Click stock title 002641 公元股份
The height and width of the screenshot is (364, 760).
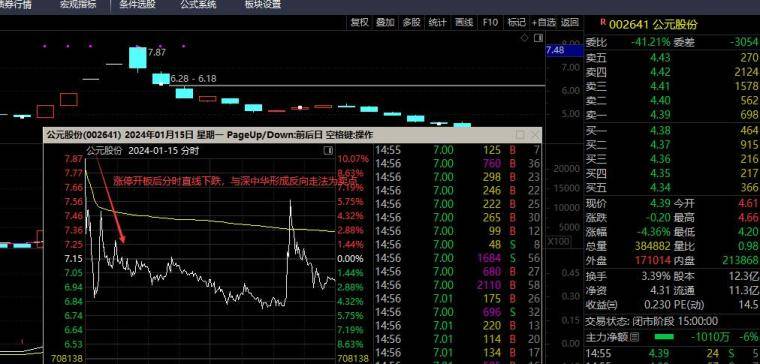click(x=653, y=24)
